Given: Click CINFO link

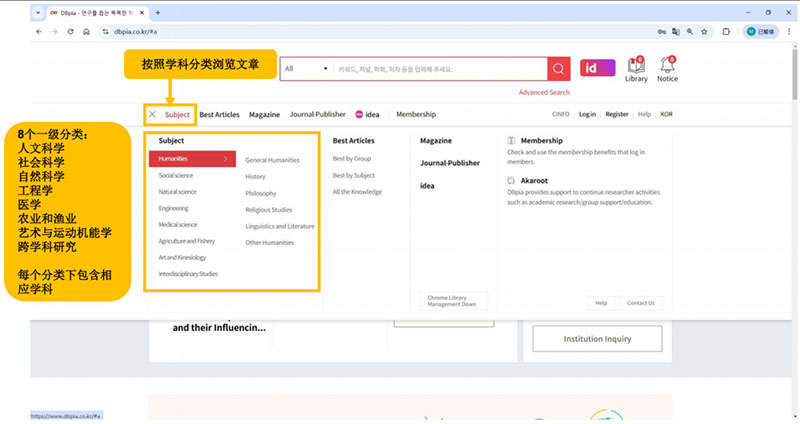Looking at the screenshot, I should click(560, 114).
